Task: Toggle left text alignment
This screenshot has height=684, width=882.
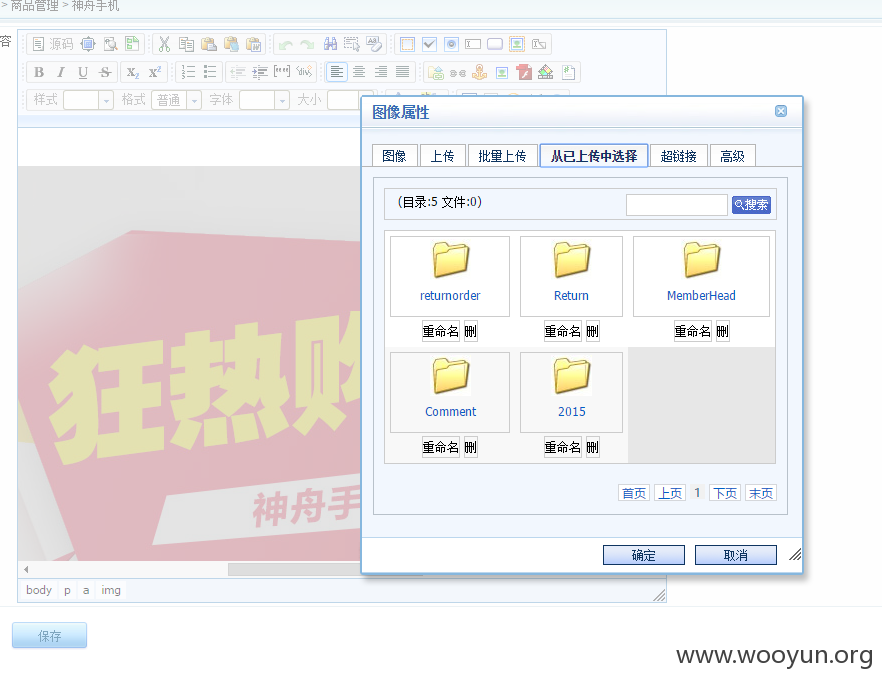Action: [x=336, y=72]
